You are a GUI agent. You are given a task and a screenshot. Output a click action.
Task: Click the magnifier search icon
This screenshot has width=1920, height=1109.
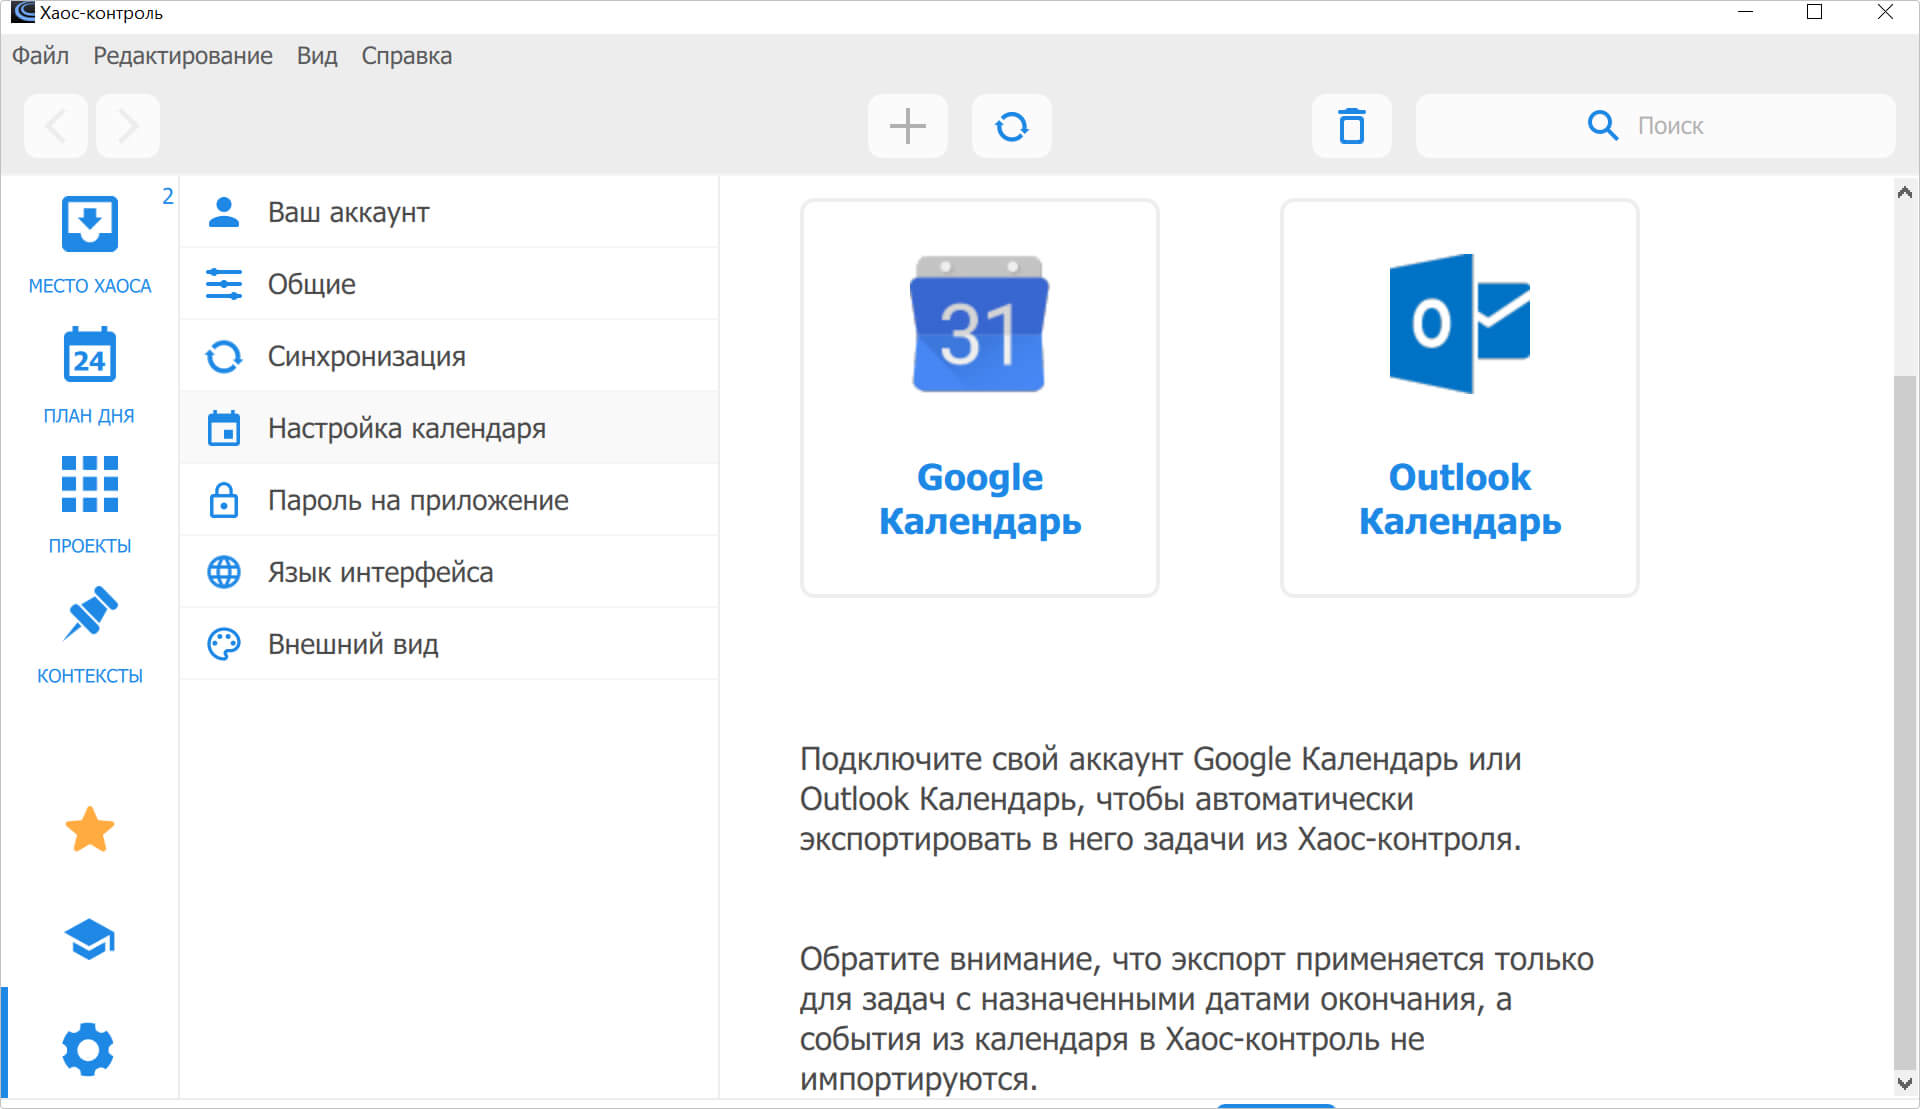pos(1602,126)
